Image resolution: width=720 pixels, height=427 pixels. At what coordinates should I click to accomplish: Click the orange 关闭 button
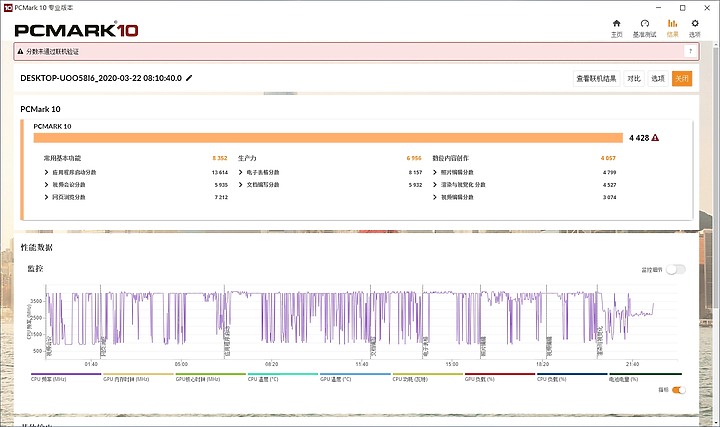pos(682,79)
